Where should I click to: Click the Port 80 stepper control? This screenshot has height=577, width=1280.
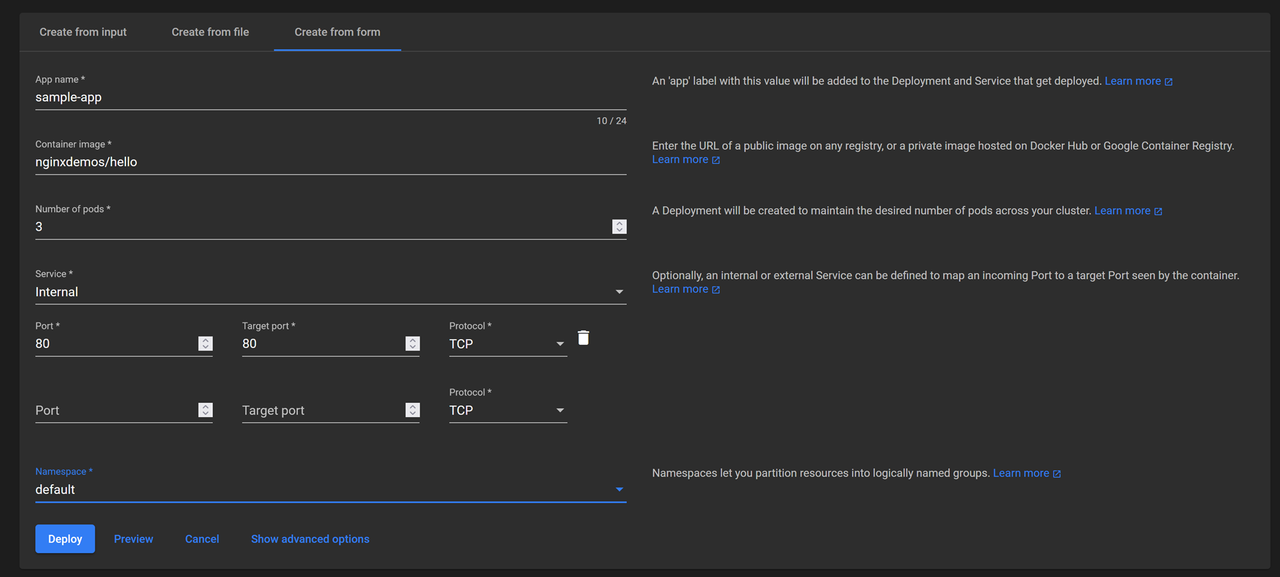pos(205,344)
